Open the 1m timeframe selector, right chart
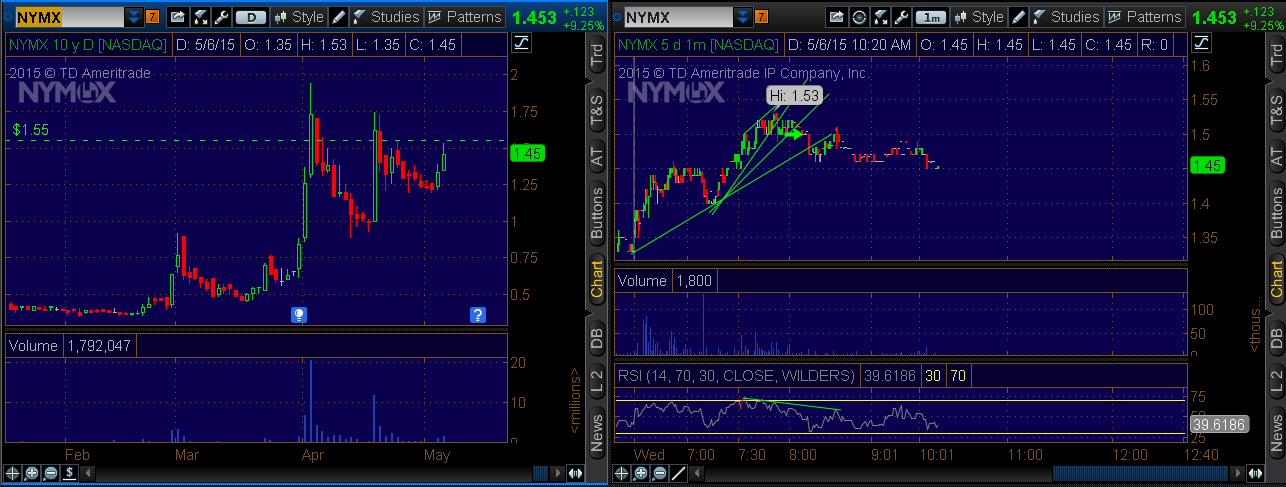 coord(931,17)
